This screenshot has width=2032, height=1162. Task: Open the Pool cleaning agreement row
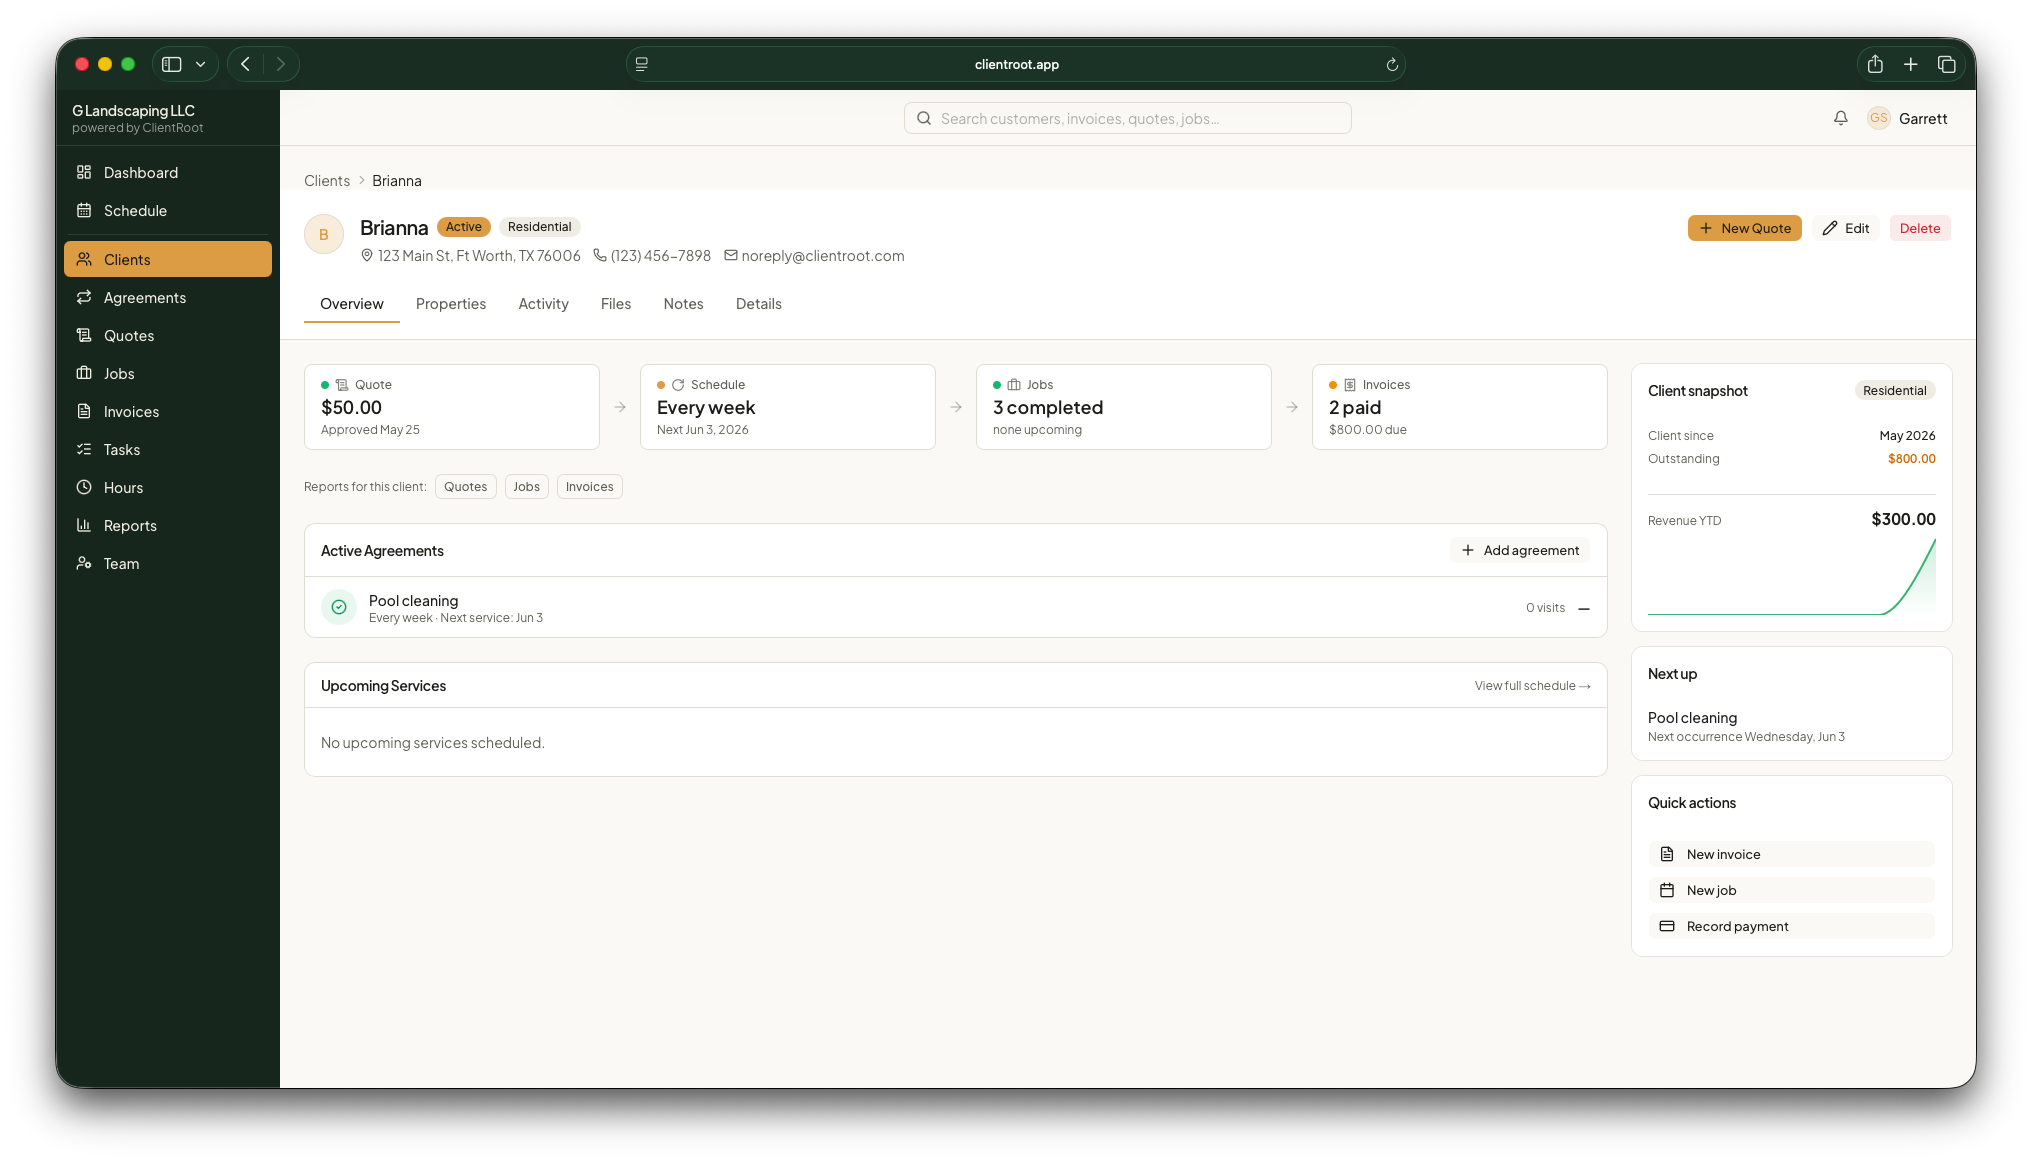pos(956,607)
